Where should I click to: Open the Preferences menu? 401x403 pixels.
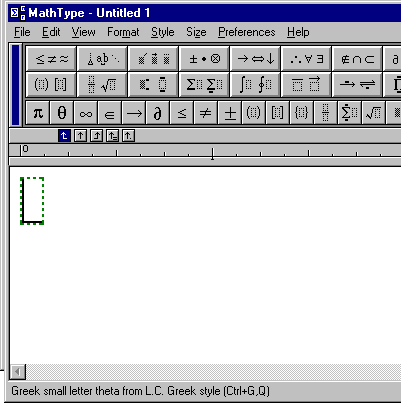pyautogui.click(x=247, y=32)
